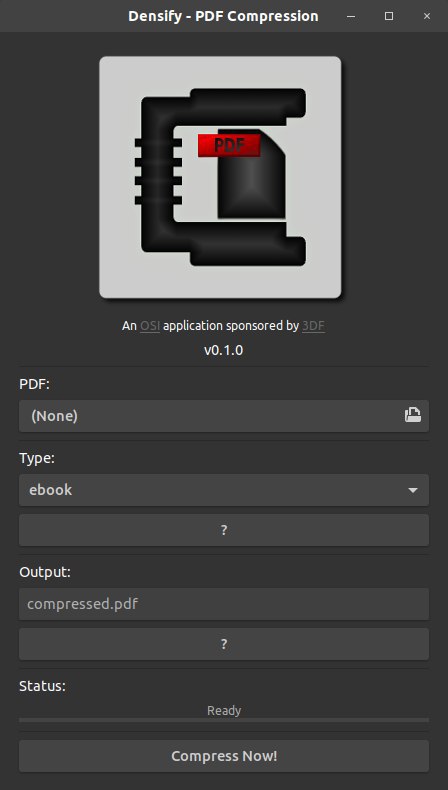The image size is (448, 790).
Task: Choose a PDF via the (None) selector
Action: coord(224,416)
